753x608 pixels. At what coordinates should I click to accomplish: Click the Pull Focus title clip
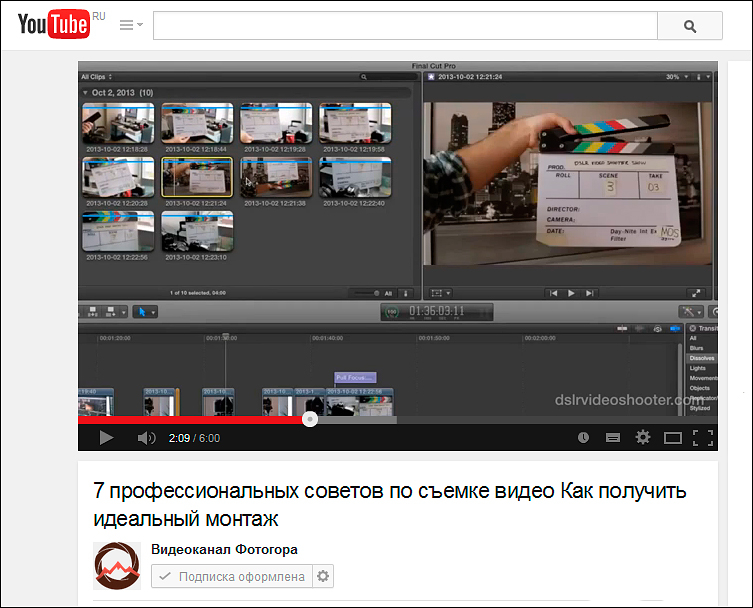[x=355, y=378]
